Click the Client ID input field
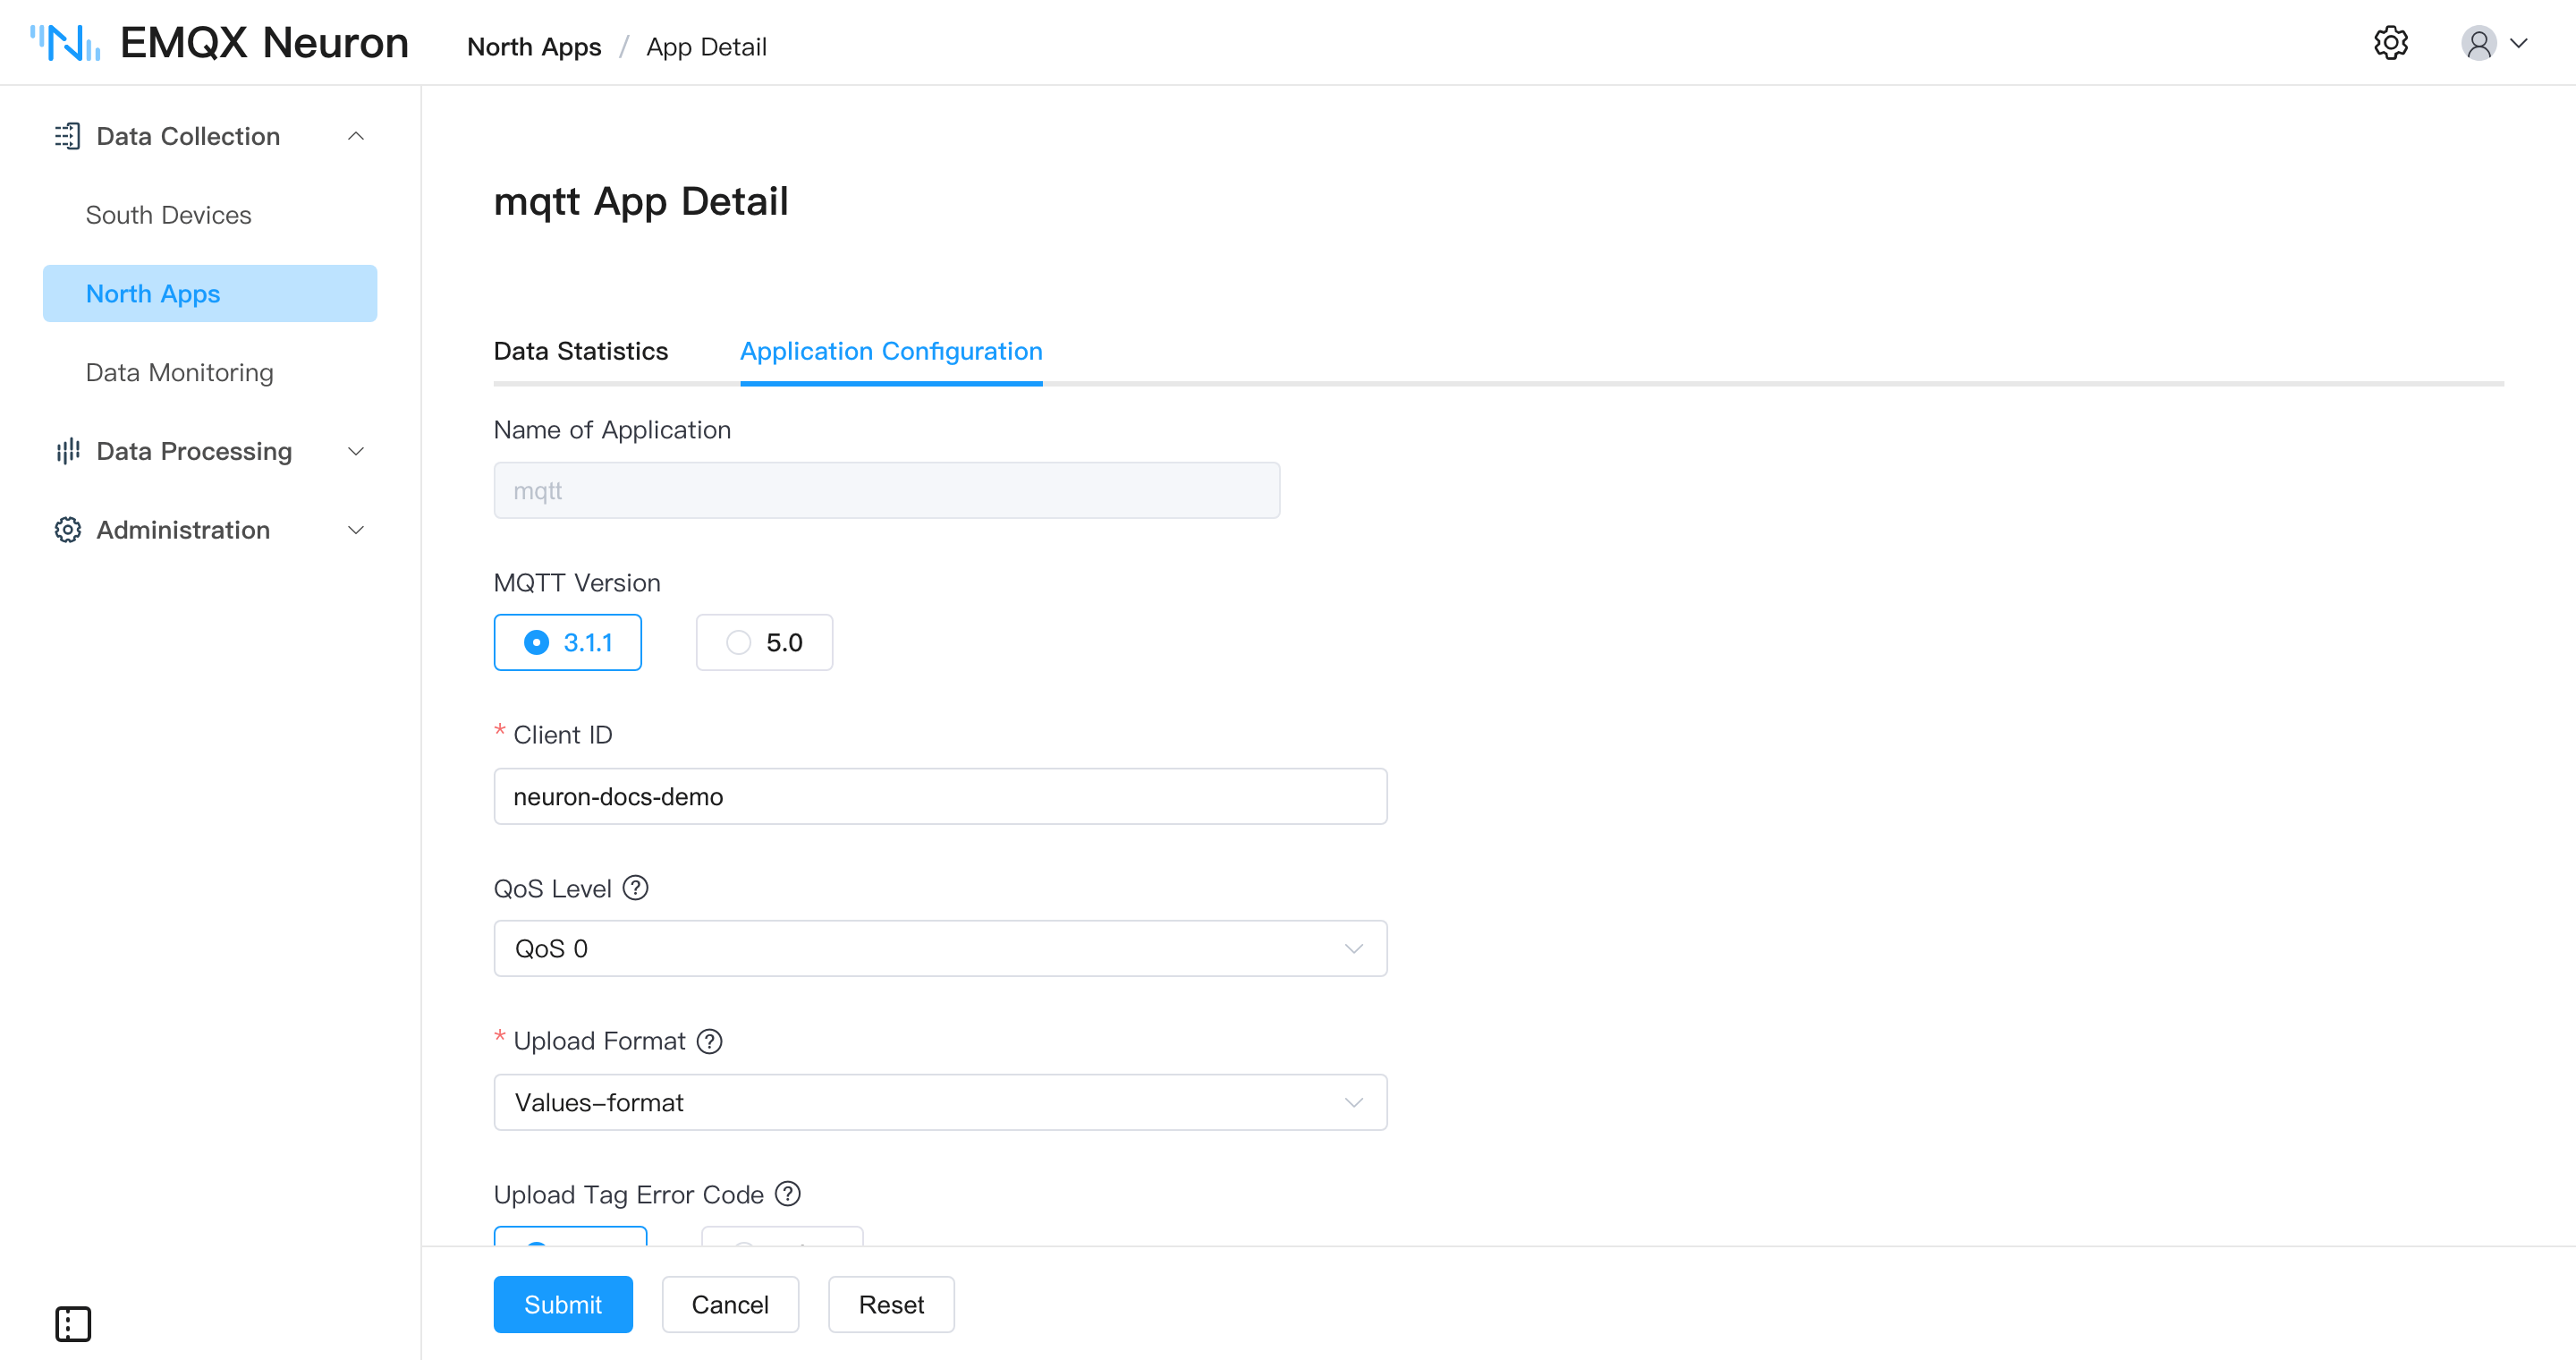The height and width of the screenshot is (1360, 2576). (940, 796)
